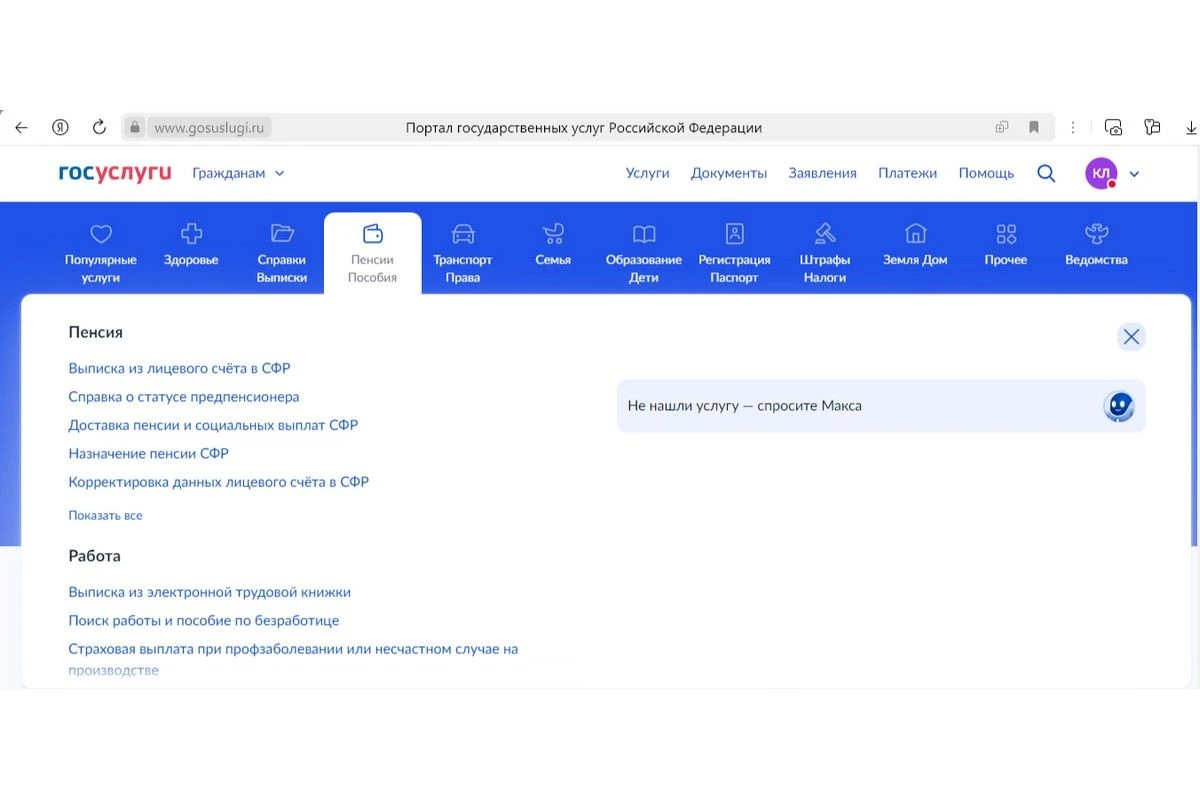
Task: Open Корректировка данных лицевого счёта в СФР
Action: [x=218, y=482]
